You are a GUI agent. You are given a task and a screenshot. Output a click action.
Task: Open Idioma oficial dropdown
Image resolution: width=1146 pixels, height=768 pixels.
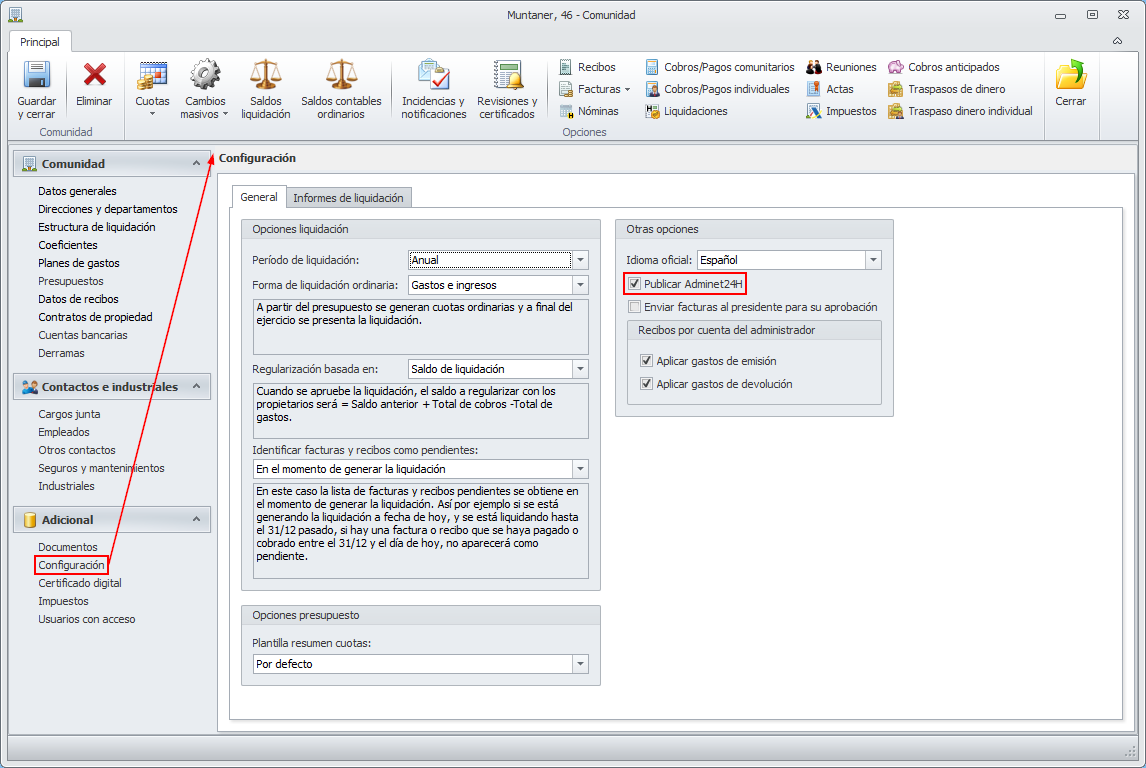(x=873, y=260)
